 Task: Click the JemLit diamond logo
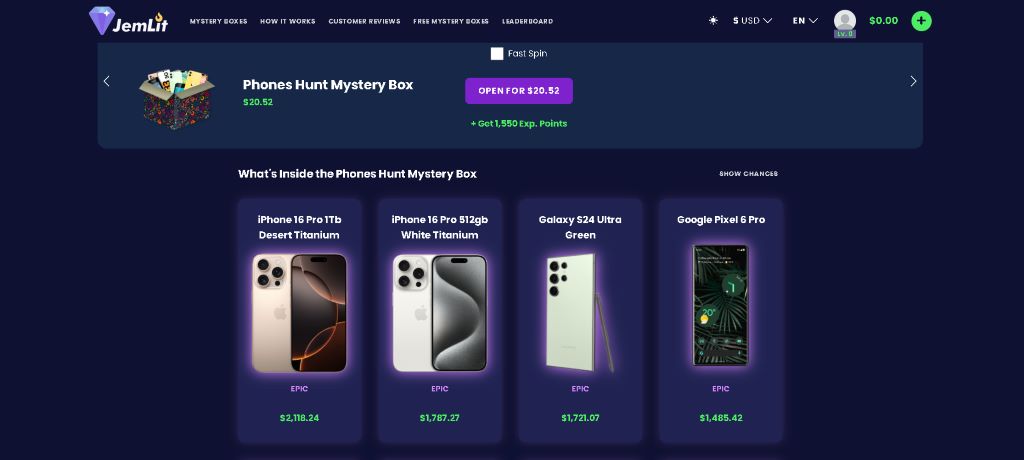(129, 21)
